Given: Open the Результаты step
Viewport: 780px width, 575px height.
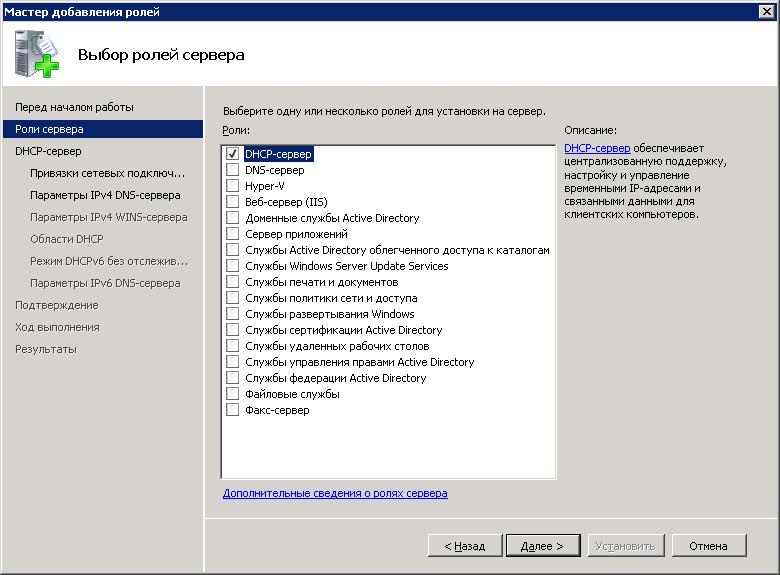Looking at the screenshot, I should (46, 349).
